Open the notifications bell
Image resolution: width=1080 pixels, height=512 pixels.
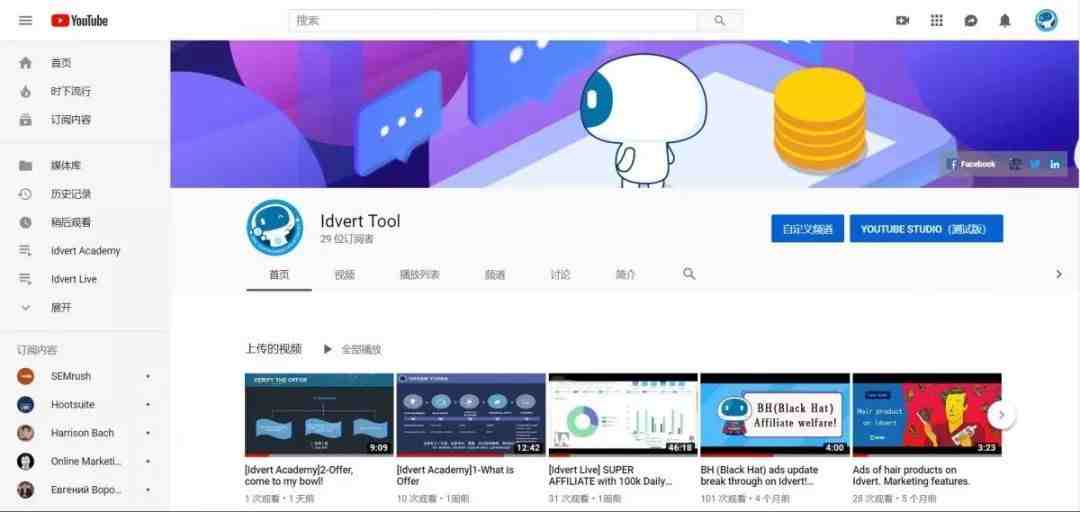pos(1005,21)
